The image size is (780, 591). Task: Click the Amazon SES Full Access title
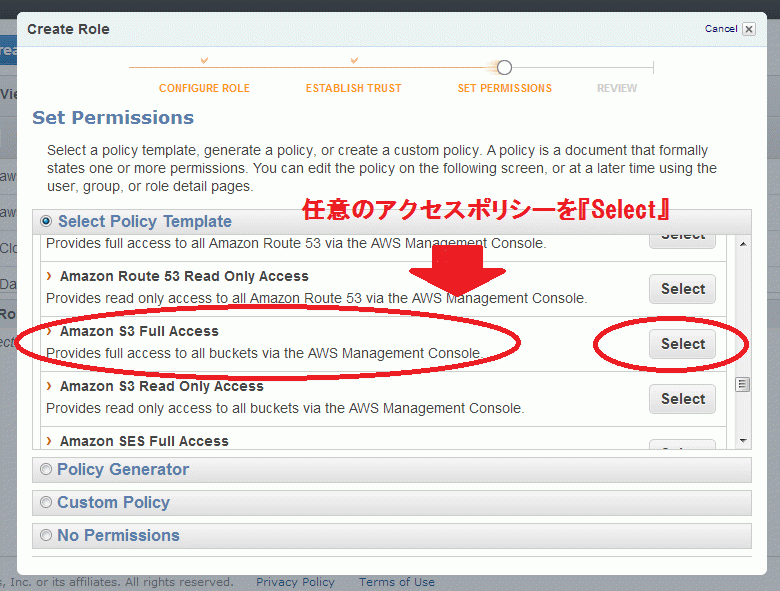[144, 441]
